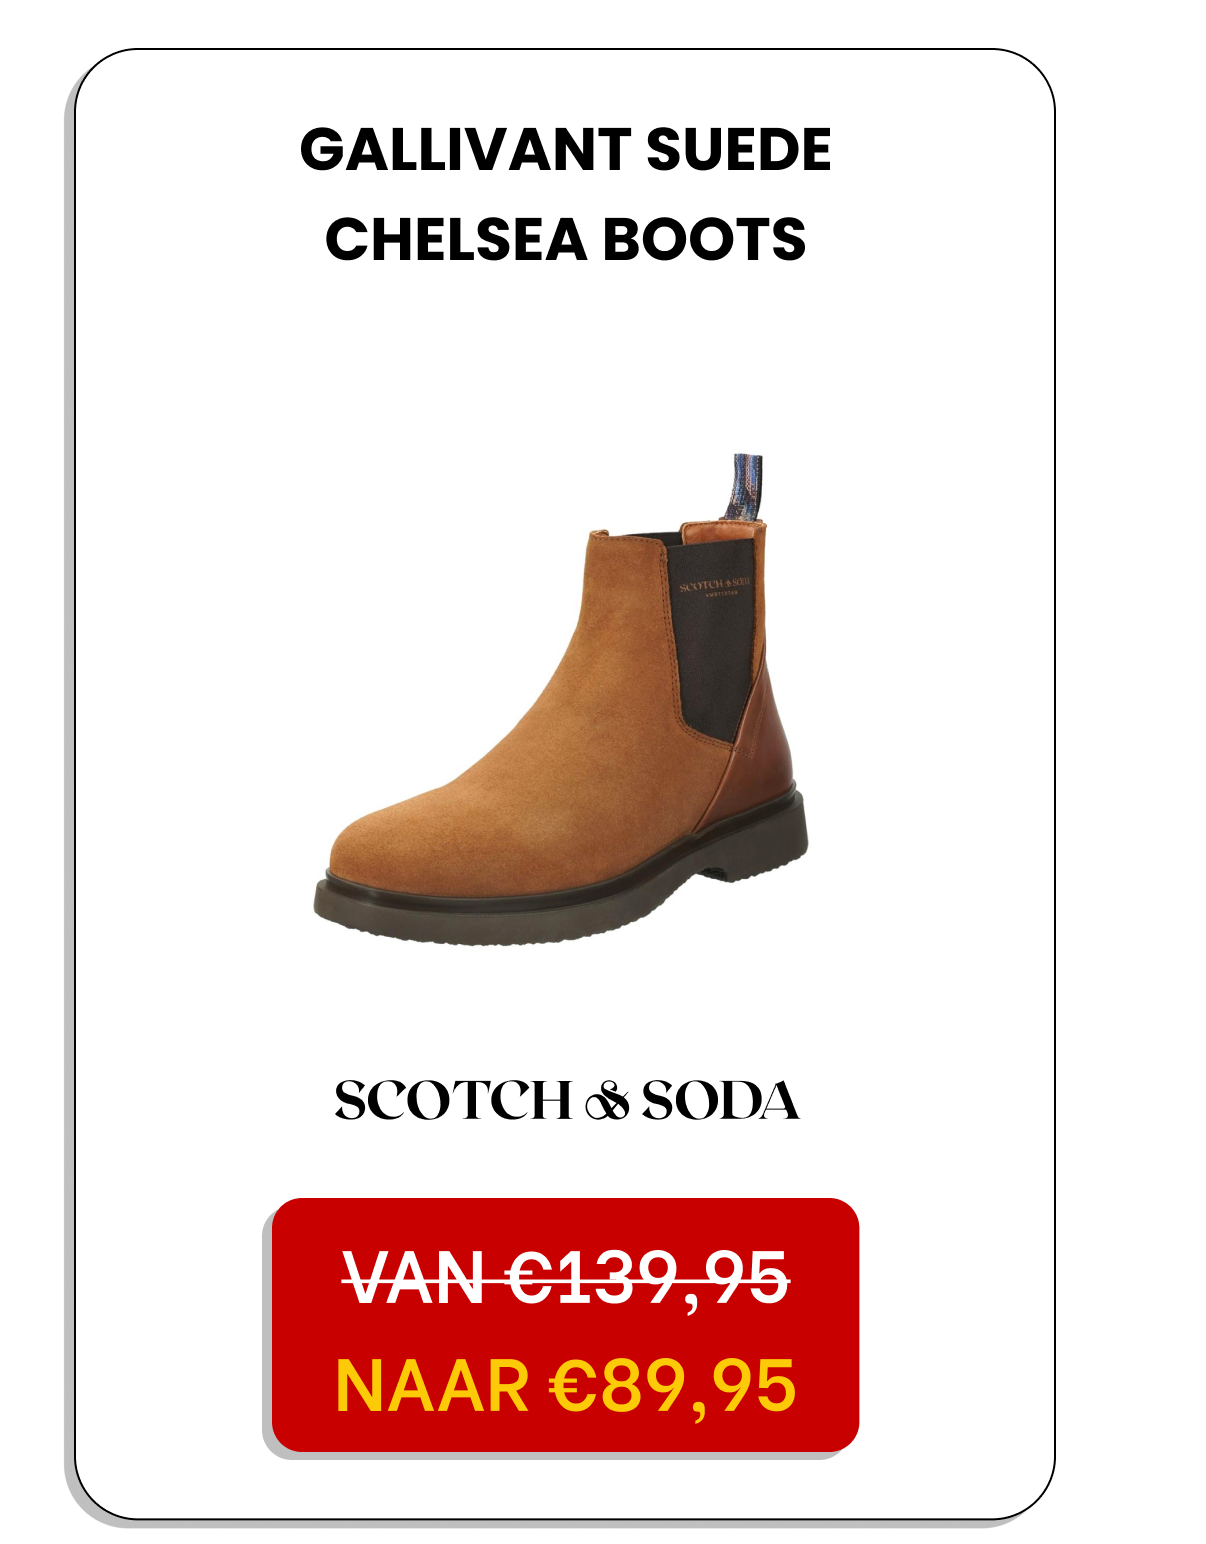1206x1544 pixels.
Task: Click the small Scotch & Soda logo printed on the boot
Action: point(714,586)
